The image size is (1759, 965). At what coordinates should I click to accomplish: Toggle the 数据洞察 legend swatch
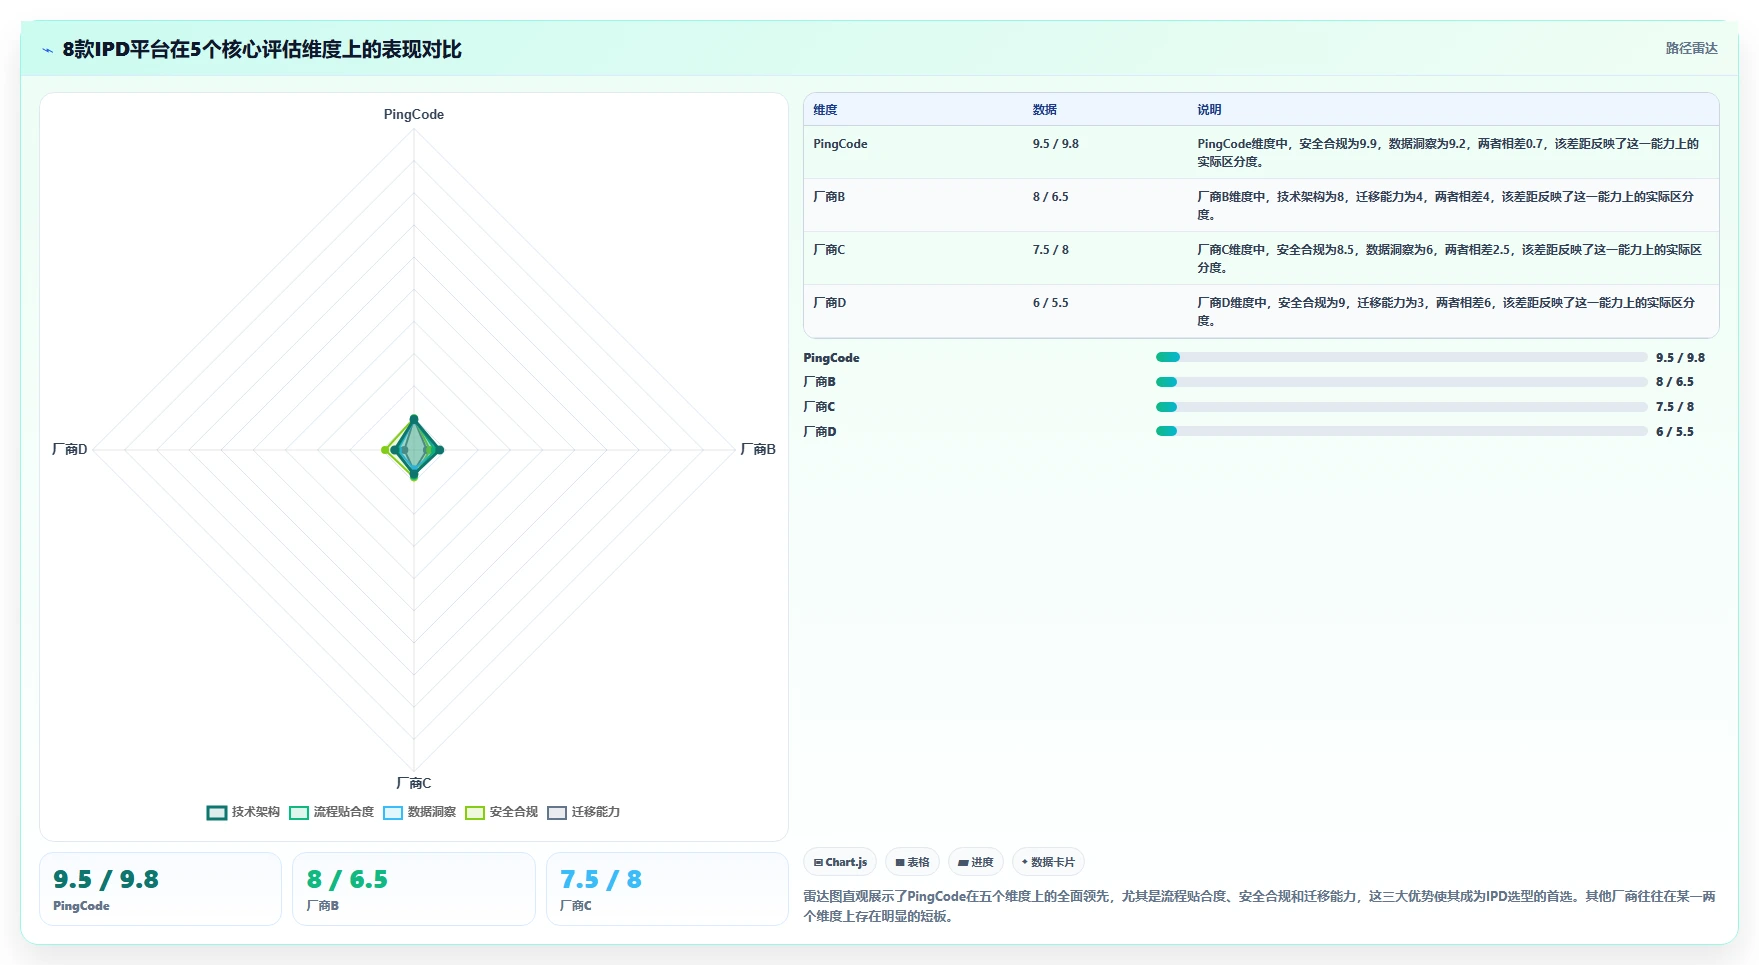pos(393,813)
